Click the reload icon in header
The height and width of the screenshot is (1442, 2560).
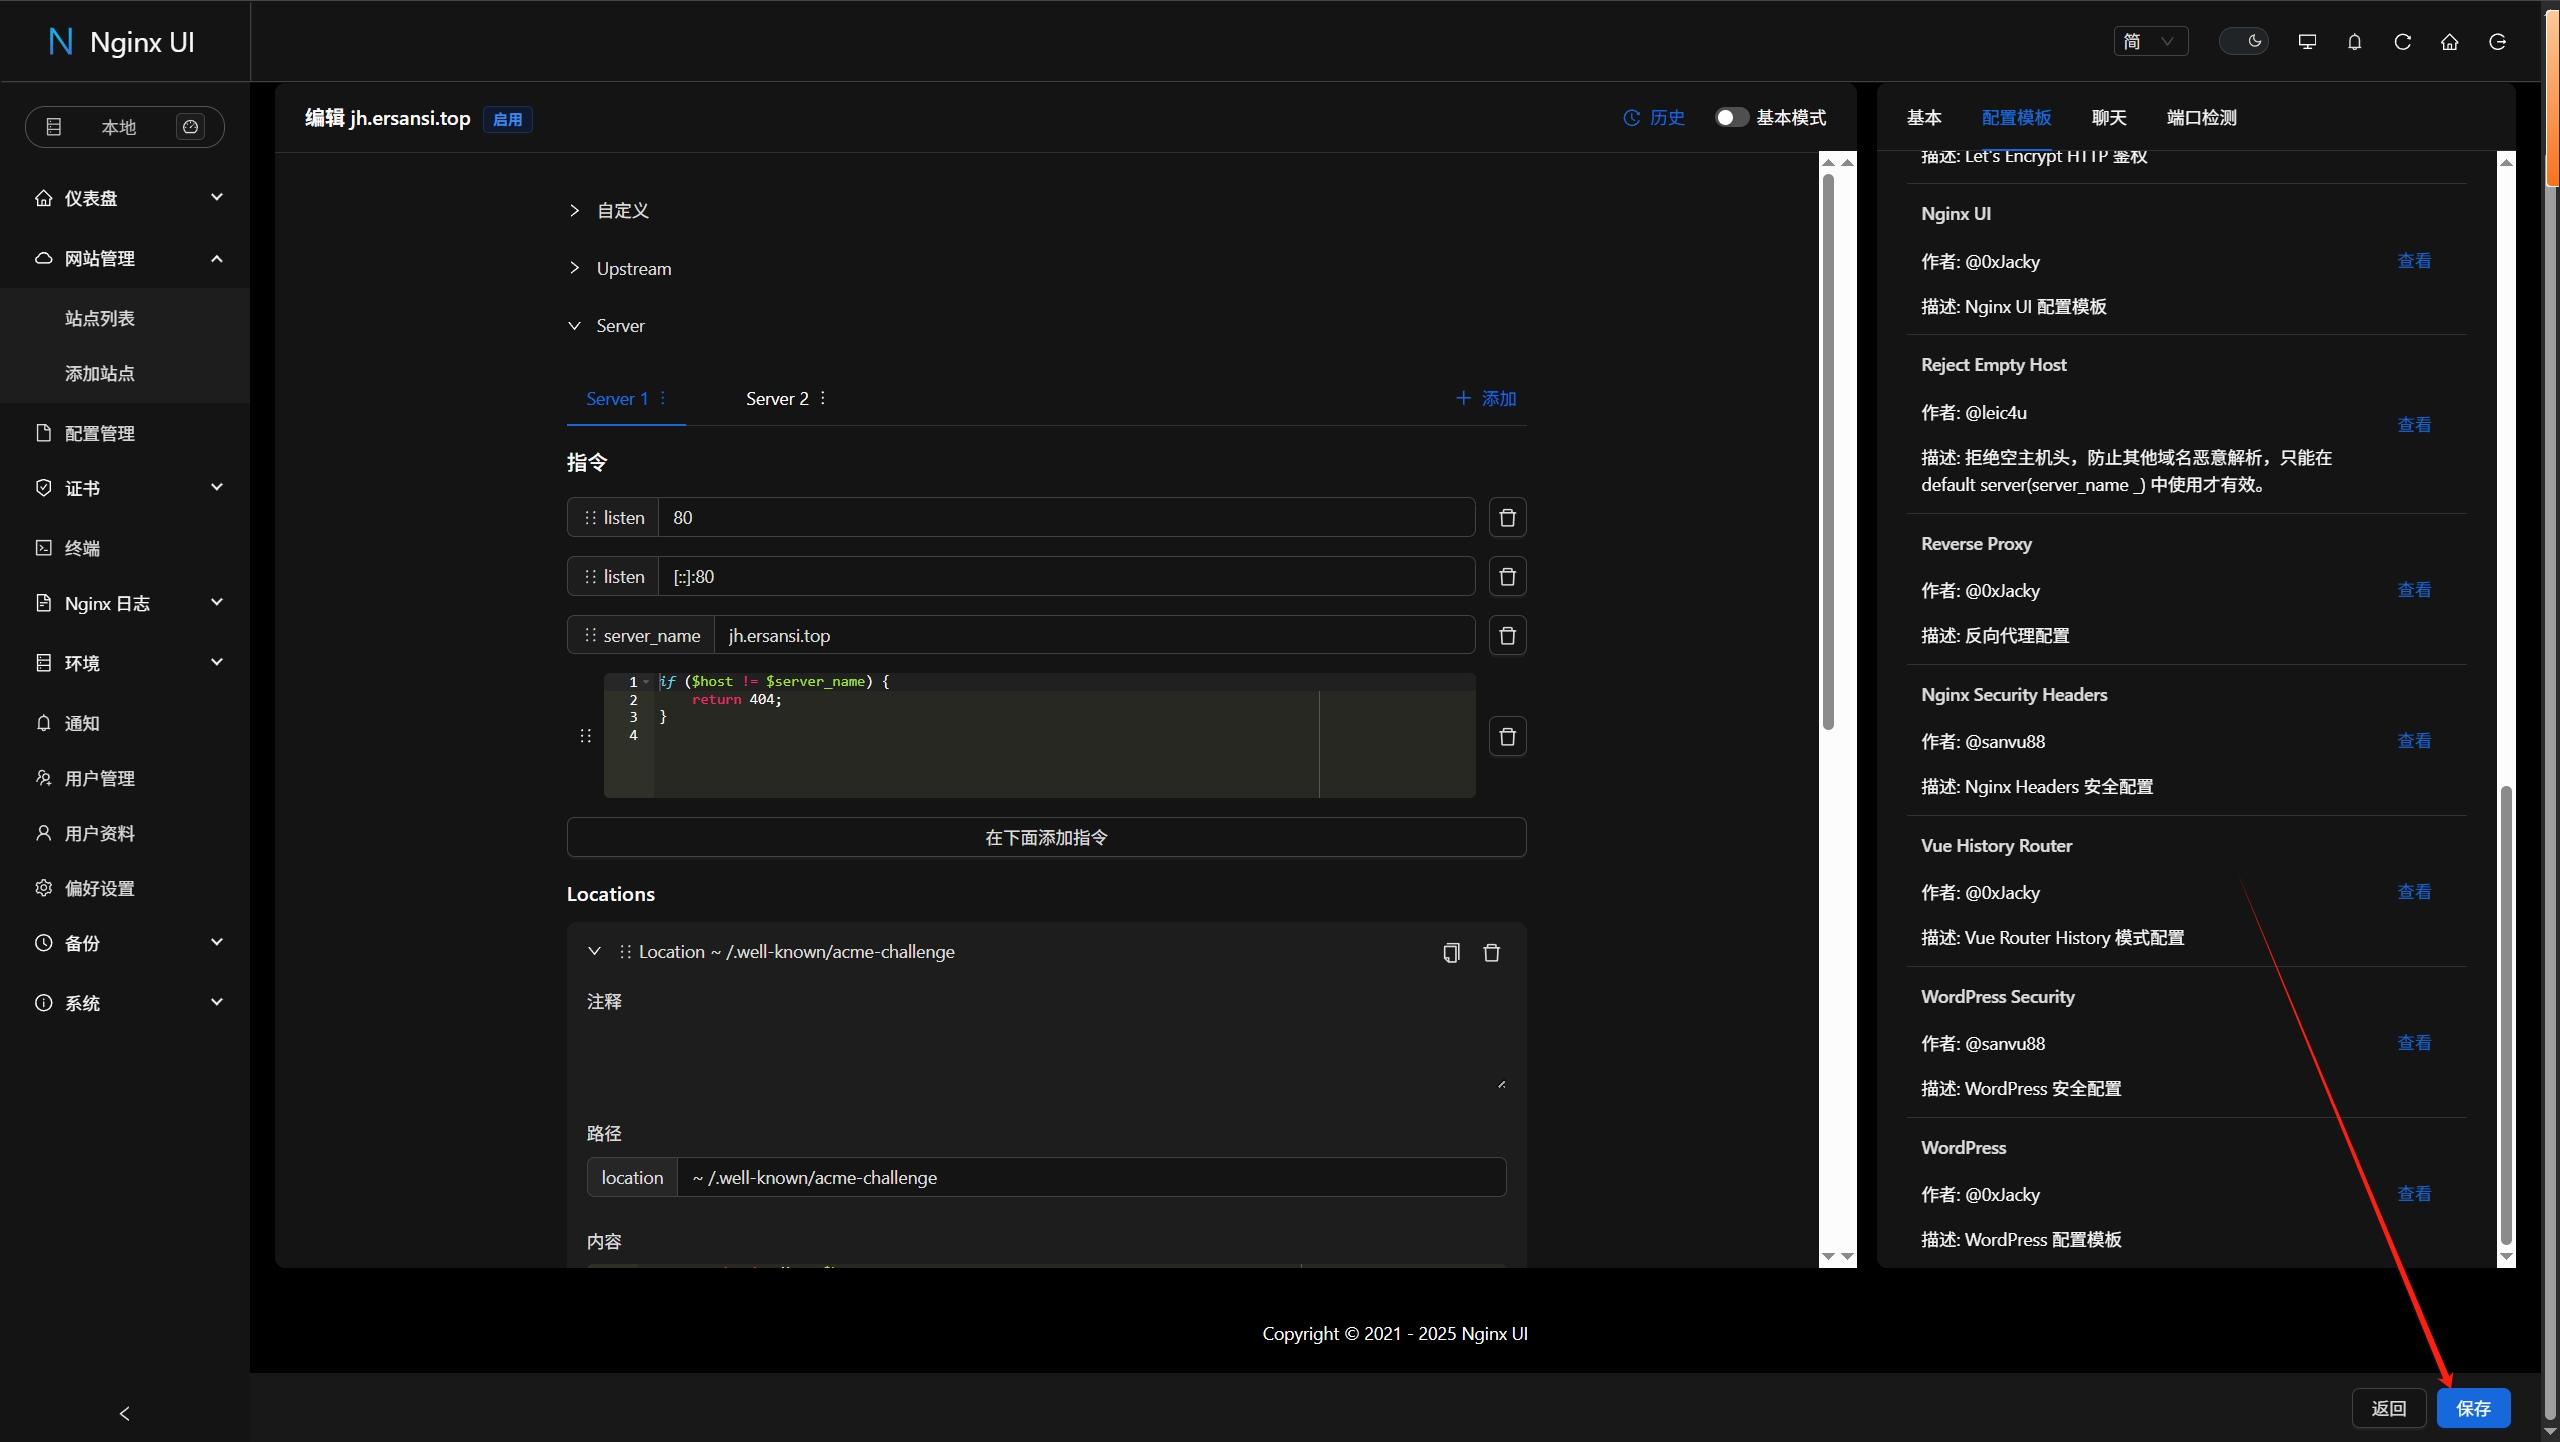point(2402,41)
